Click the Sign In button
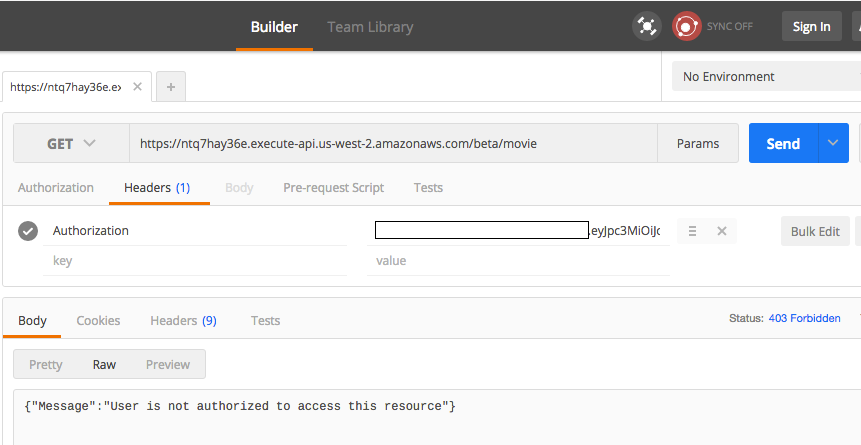Viewport: 861px width, 445px height. pyautogui.click(x=812, y=26)
